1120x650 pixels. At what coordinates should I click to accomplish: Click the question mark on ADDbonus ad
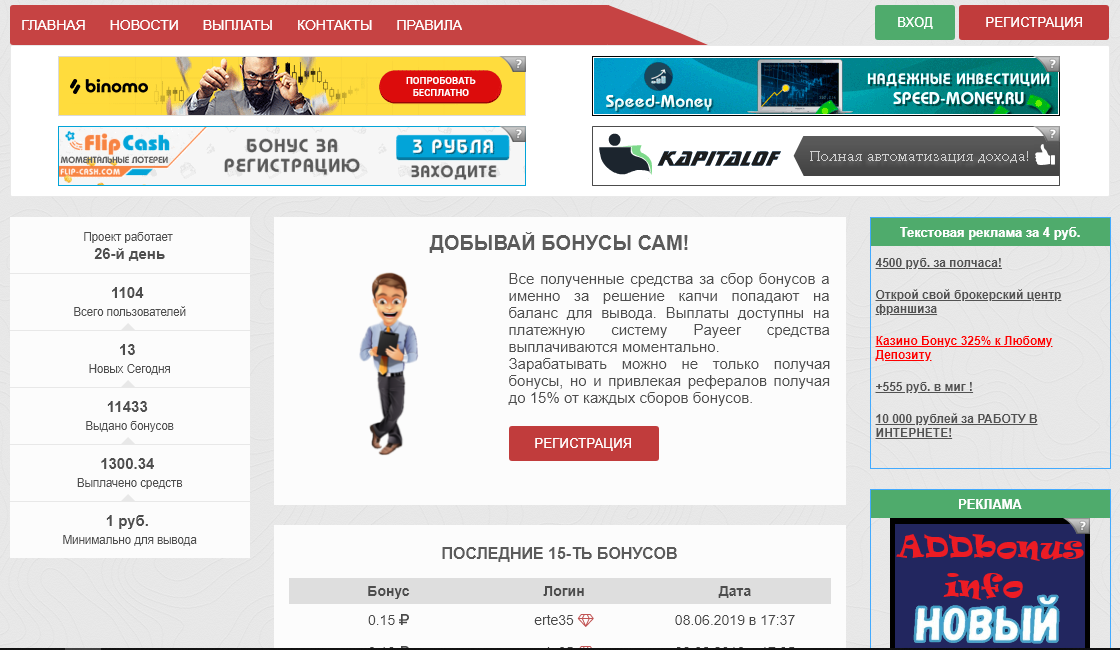pos(1082,526)
